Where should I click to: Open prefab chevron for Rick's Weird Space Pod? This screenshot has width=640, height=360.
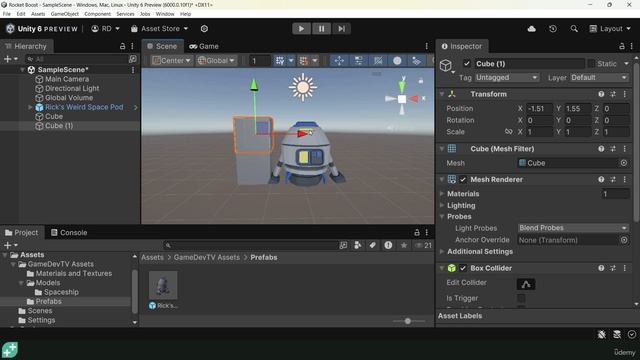136,107
